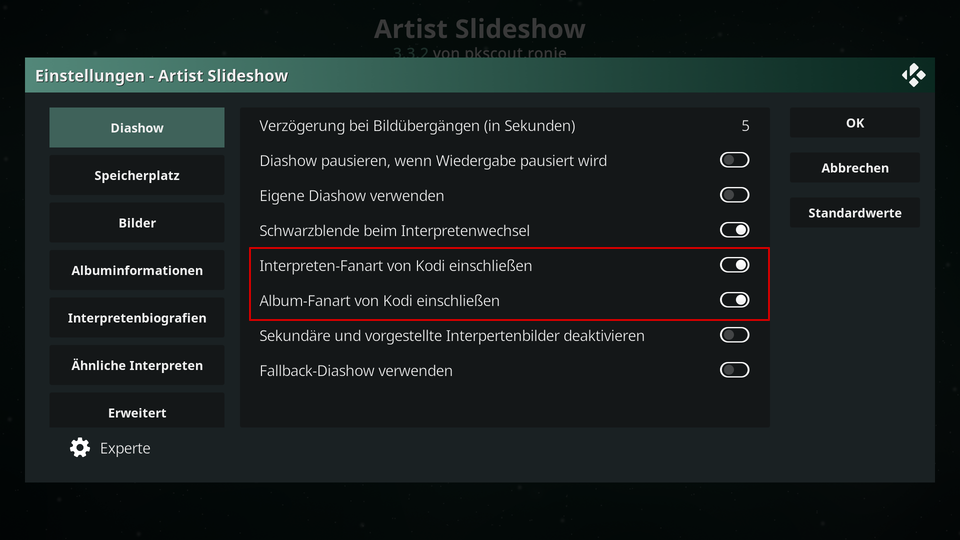Enable Eigene Diashow verwenden switch
The image size is (960, 540).
coord(734,195)
